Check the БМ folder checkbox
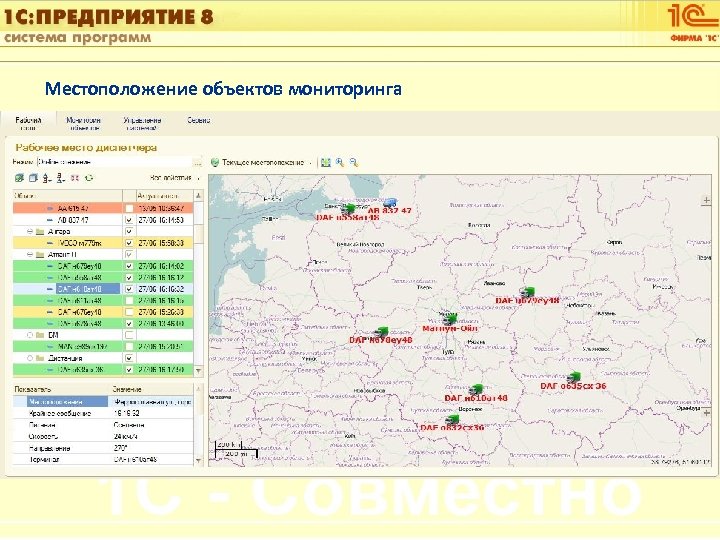Screen dimensions: 720x540 point(129,335)
